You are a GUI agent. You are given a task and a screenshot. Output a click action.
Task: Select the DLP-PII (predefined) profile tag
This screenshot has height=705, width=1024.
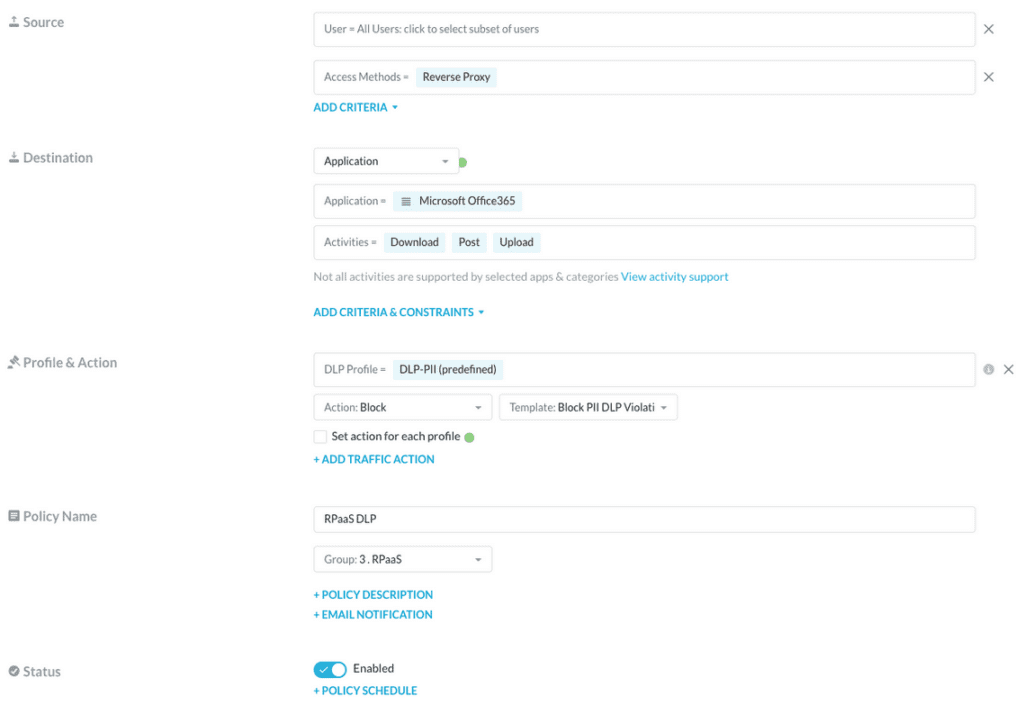(x=447, y=369)
